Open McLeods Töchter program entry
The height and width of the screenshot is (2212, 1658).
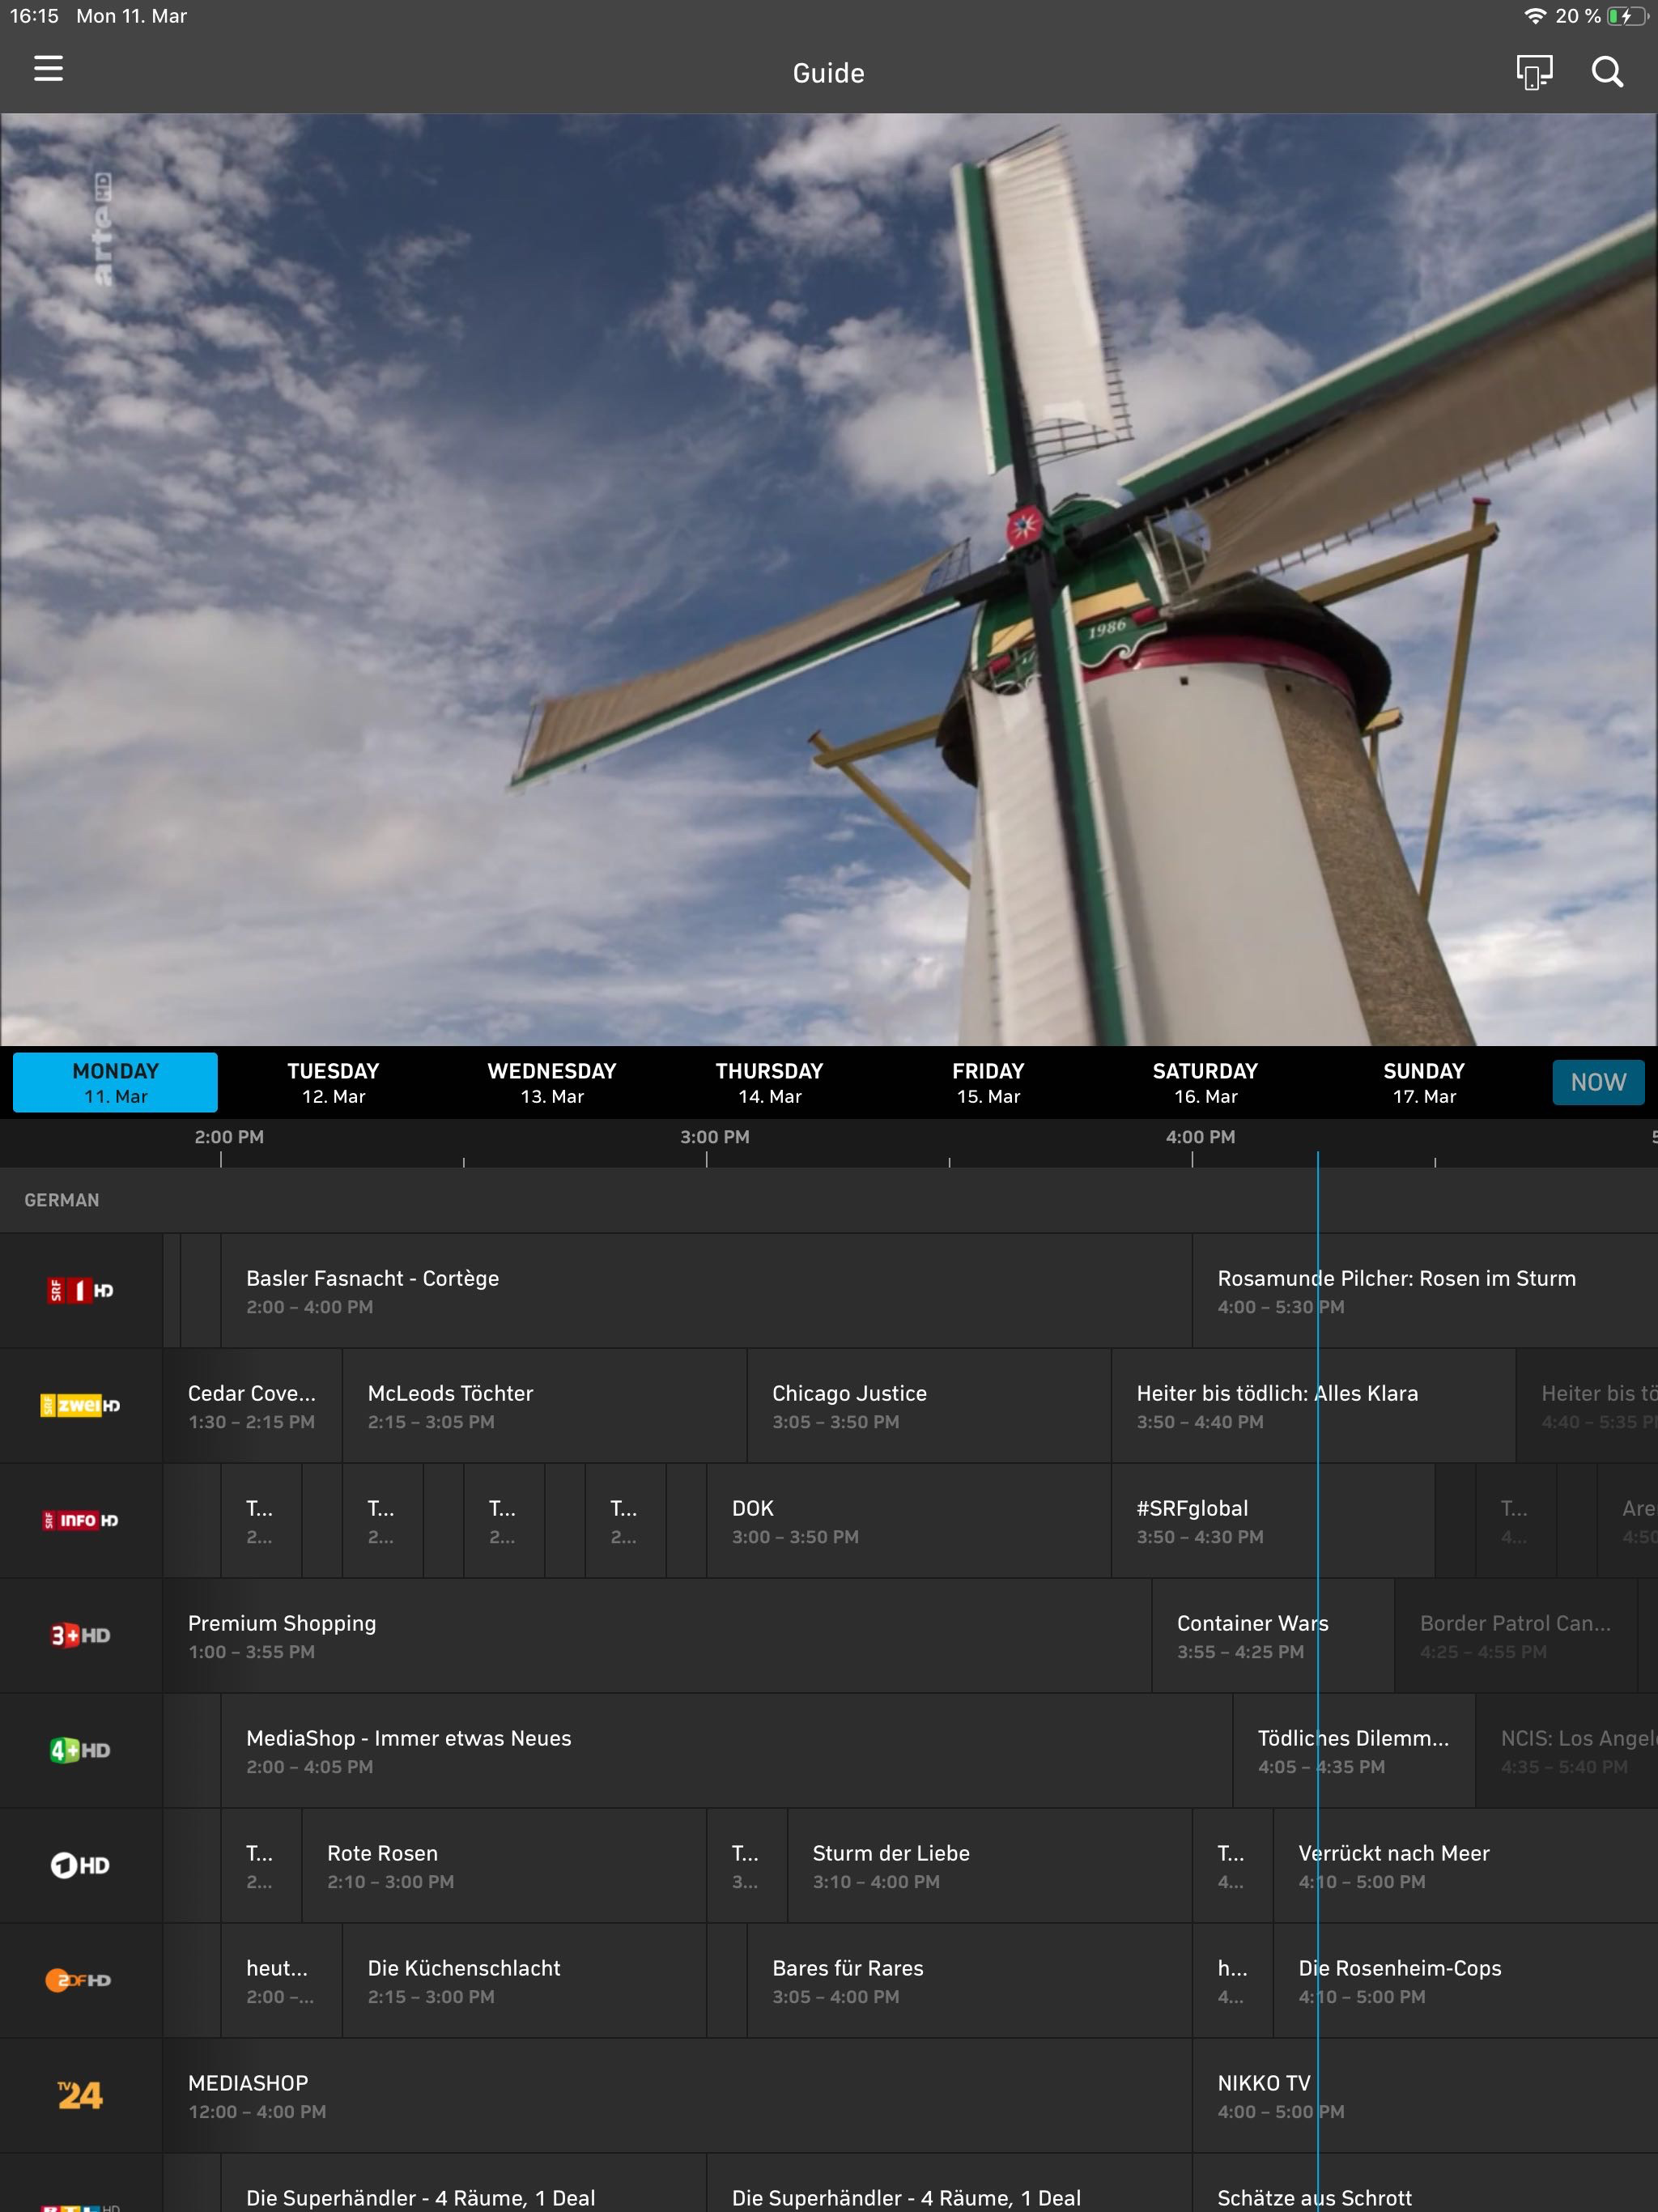pyautogui.click(x=545, y=1405)
